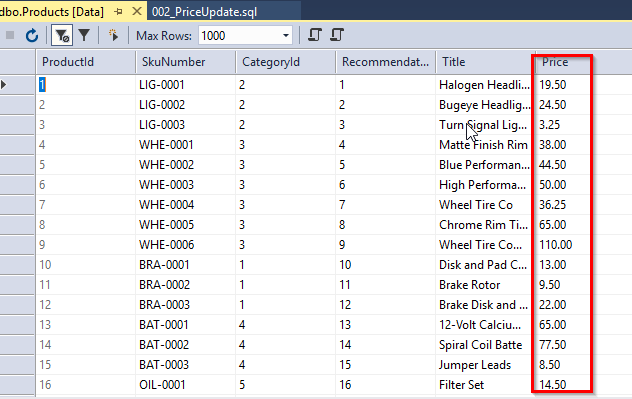Click the second script-to-file icon

(337, 35)
